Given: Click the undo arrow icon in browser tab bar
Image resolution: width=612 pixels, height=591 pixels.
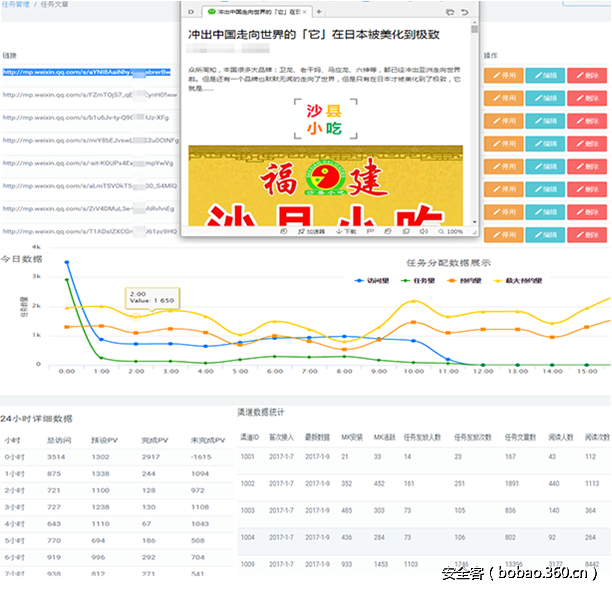Looking at the screenshot, I should (x=465, y=10).
